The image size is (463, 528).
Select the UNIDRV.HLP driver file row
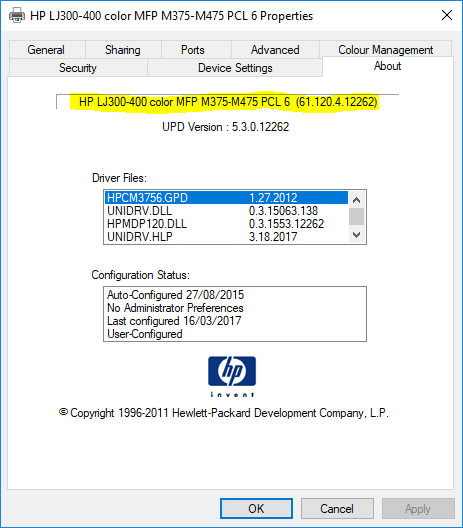(x=226, y=237)
